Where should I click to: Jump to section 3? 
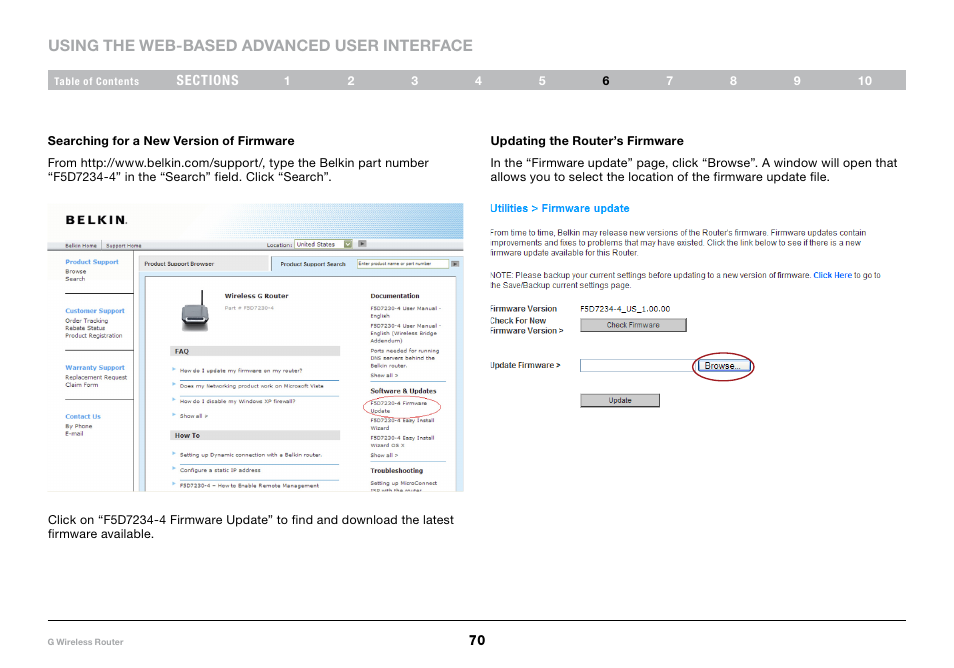(x=414, y=81)
